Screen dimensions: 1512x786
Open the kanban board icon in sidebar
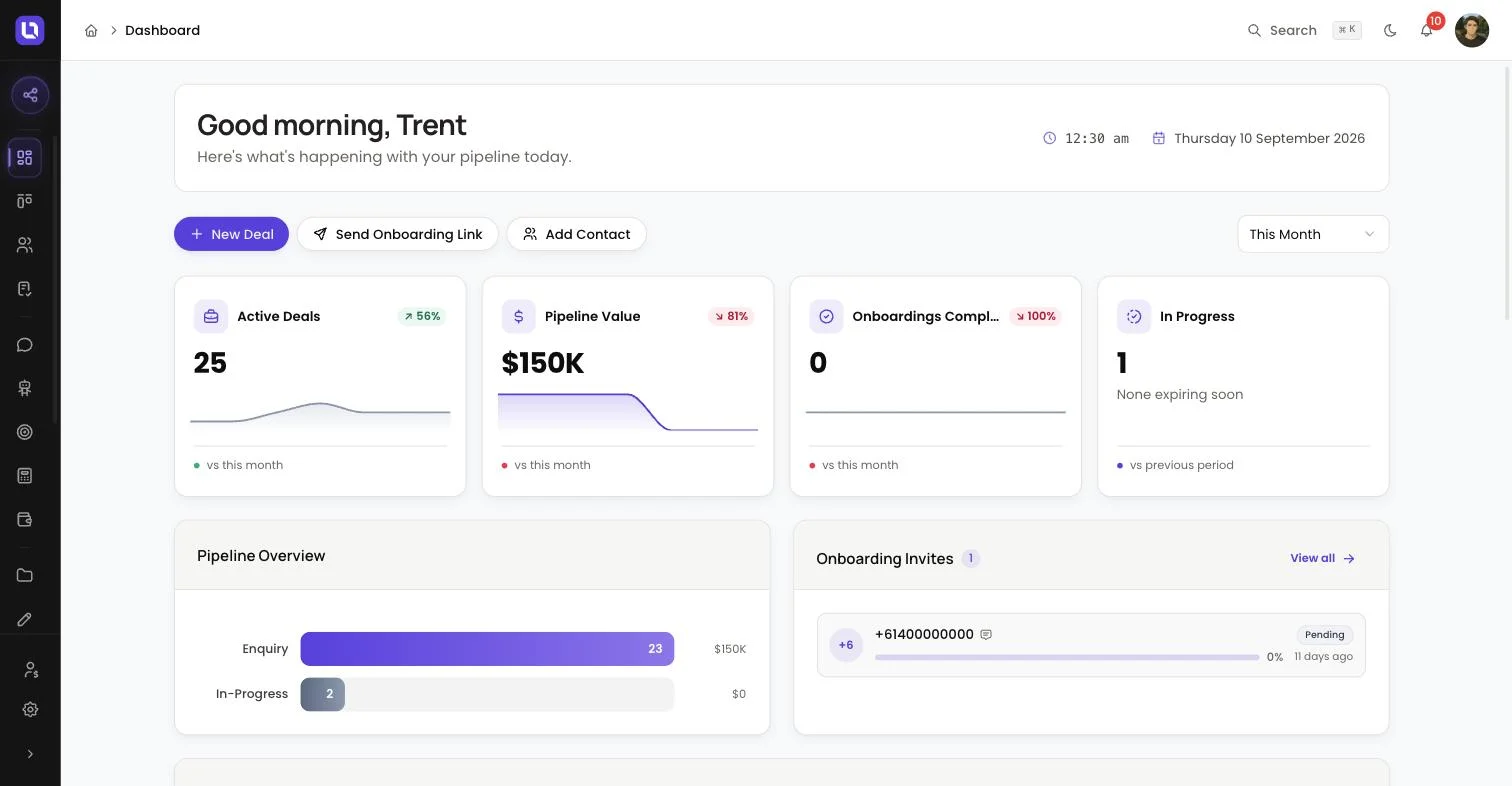[25, 201]
